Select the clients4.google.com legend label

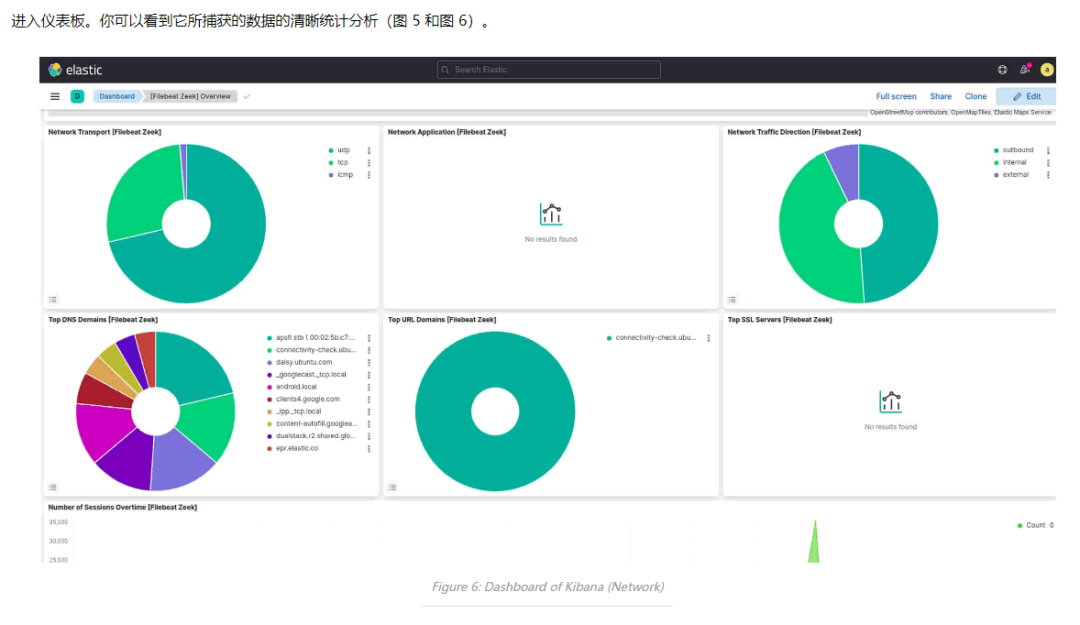pos(308,399)
